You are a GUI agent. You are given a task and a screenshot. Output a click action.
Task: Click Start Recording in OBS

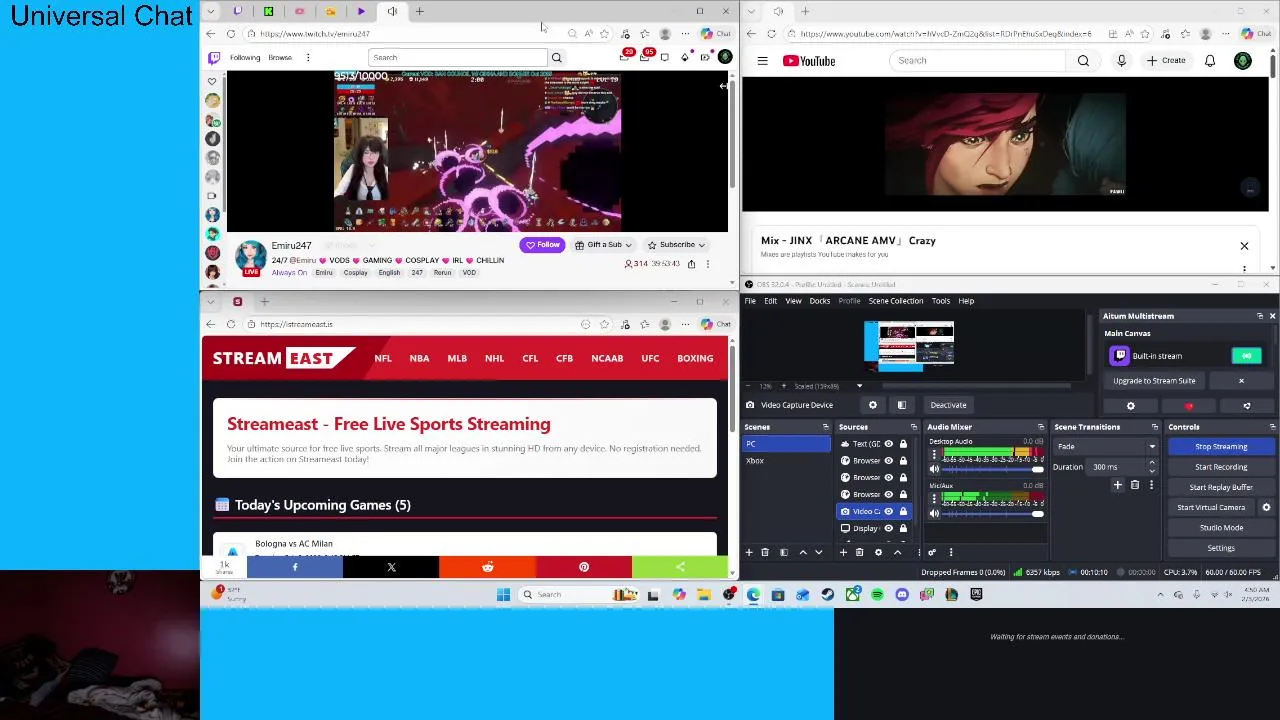[1221, 467]
